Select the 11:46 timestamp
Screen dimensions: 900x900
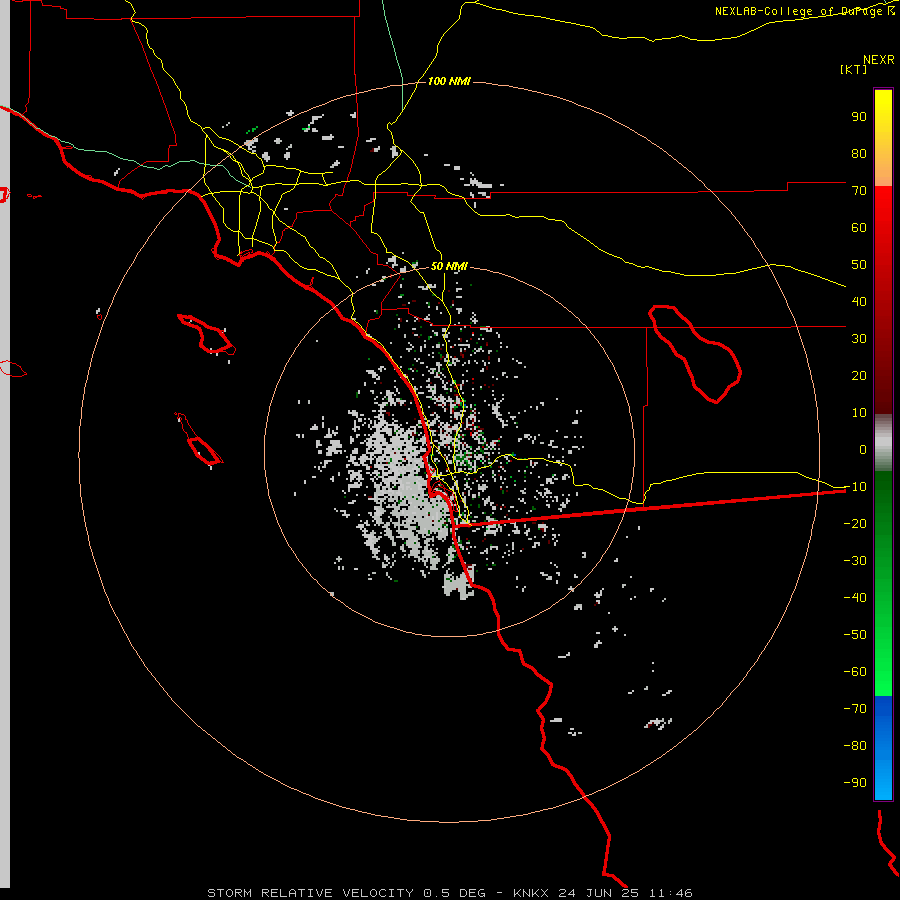[671, 893]
